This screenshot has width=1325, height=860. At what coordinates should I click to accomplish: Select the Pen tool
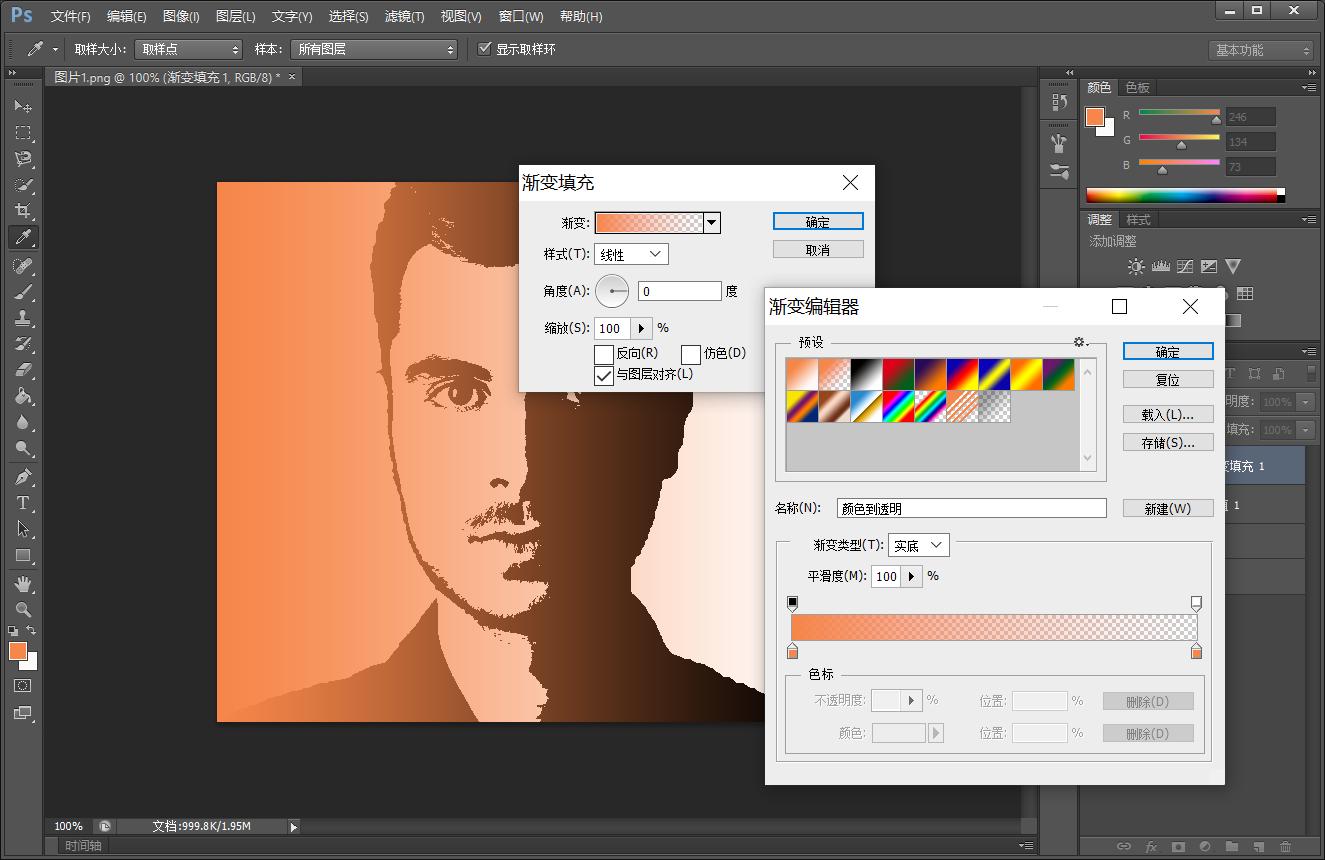[22, 477]
